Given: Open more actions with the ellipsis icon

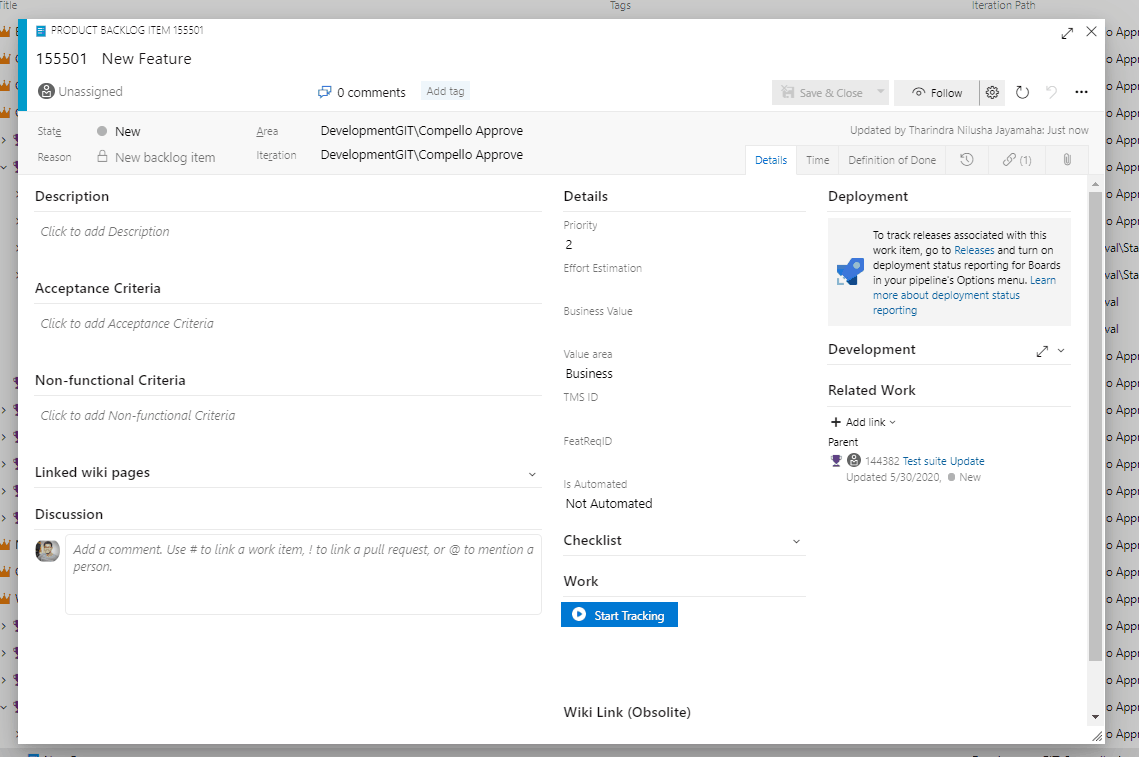Looking at the screenshot, I should pos(1081,92).
